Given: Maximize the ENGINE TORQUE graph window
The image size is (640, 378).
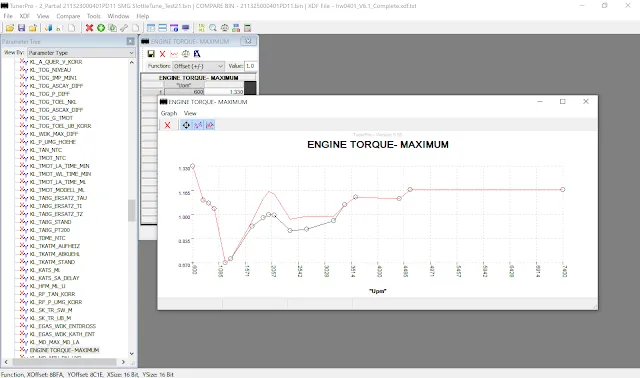Looking at the screenshot, I should 562,101.
